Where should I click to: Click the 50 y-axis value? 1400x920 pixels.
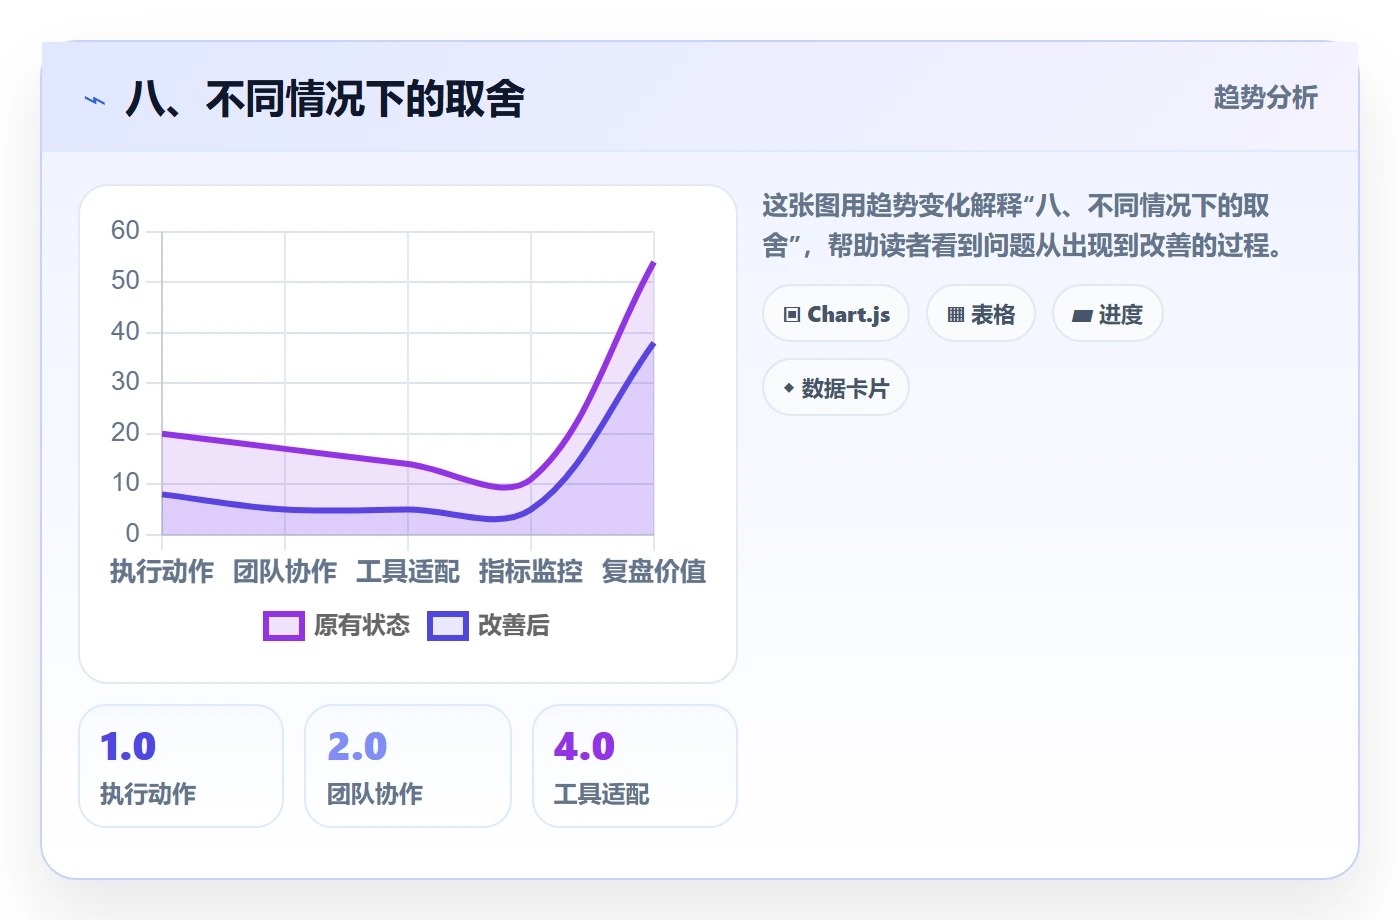pos(125,281)
